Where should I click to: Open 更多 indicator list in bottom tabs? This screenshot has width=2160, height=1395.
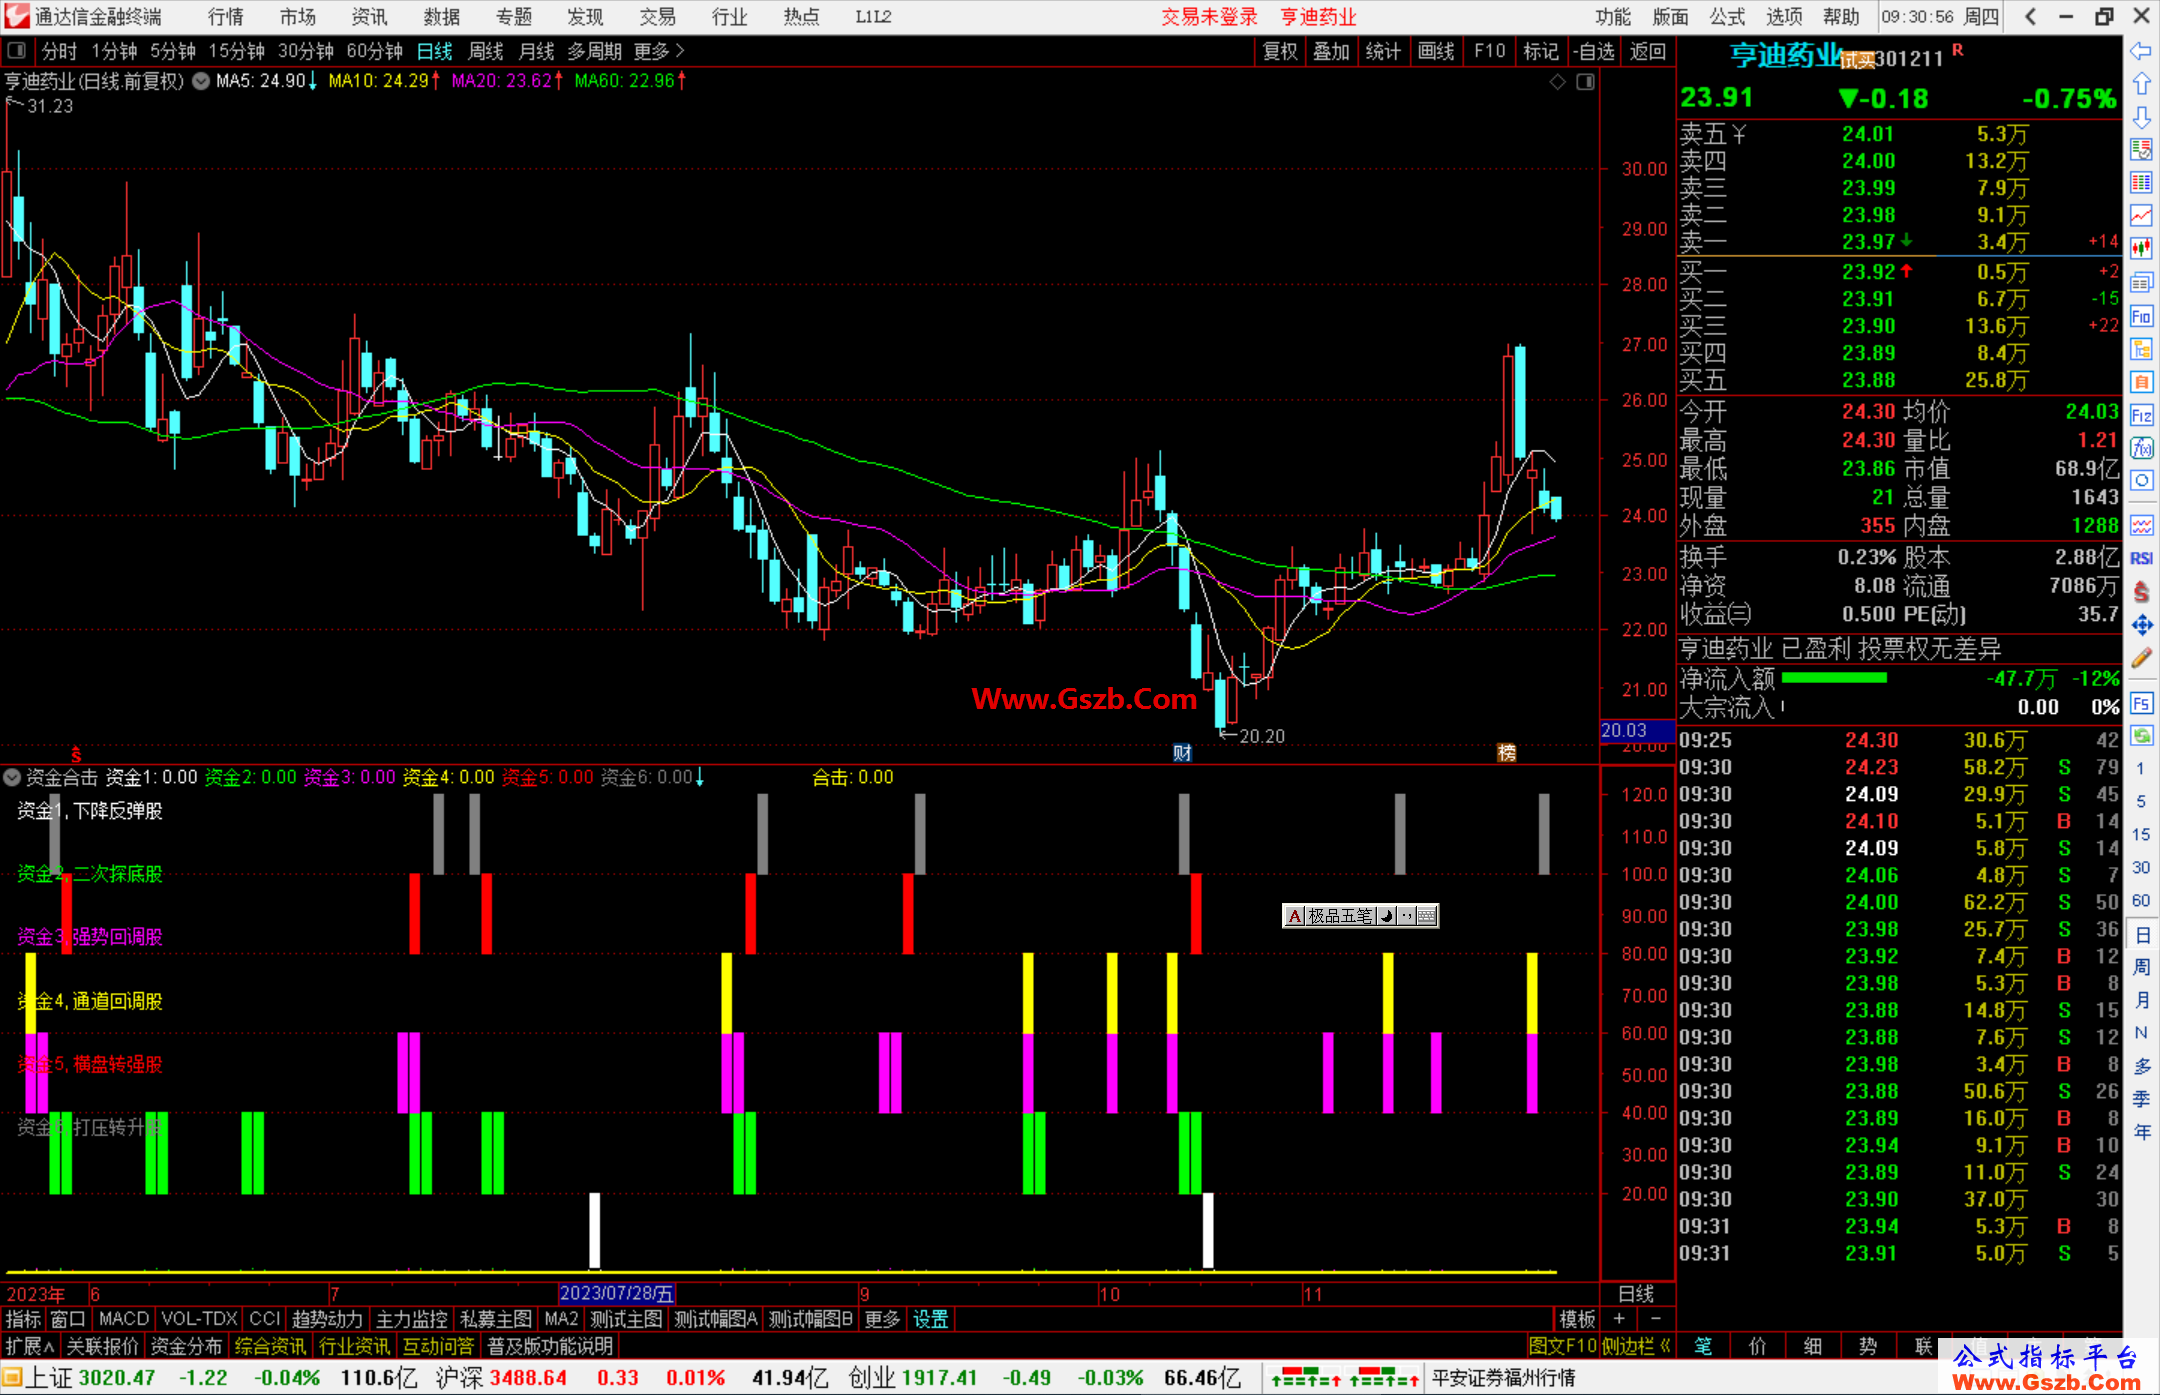[882, 1320]
